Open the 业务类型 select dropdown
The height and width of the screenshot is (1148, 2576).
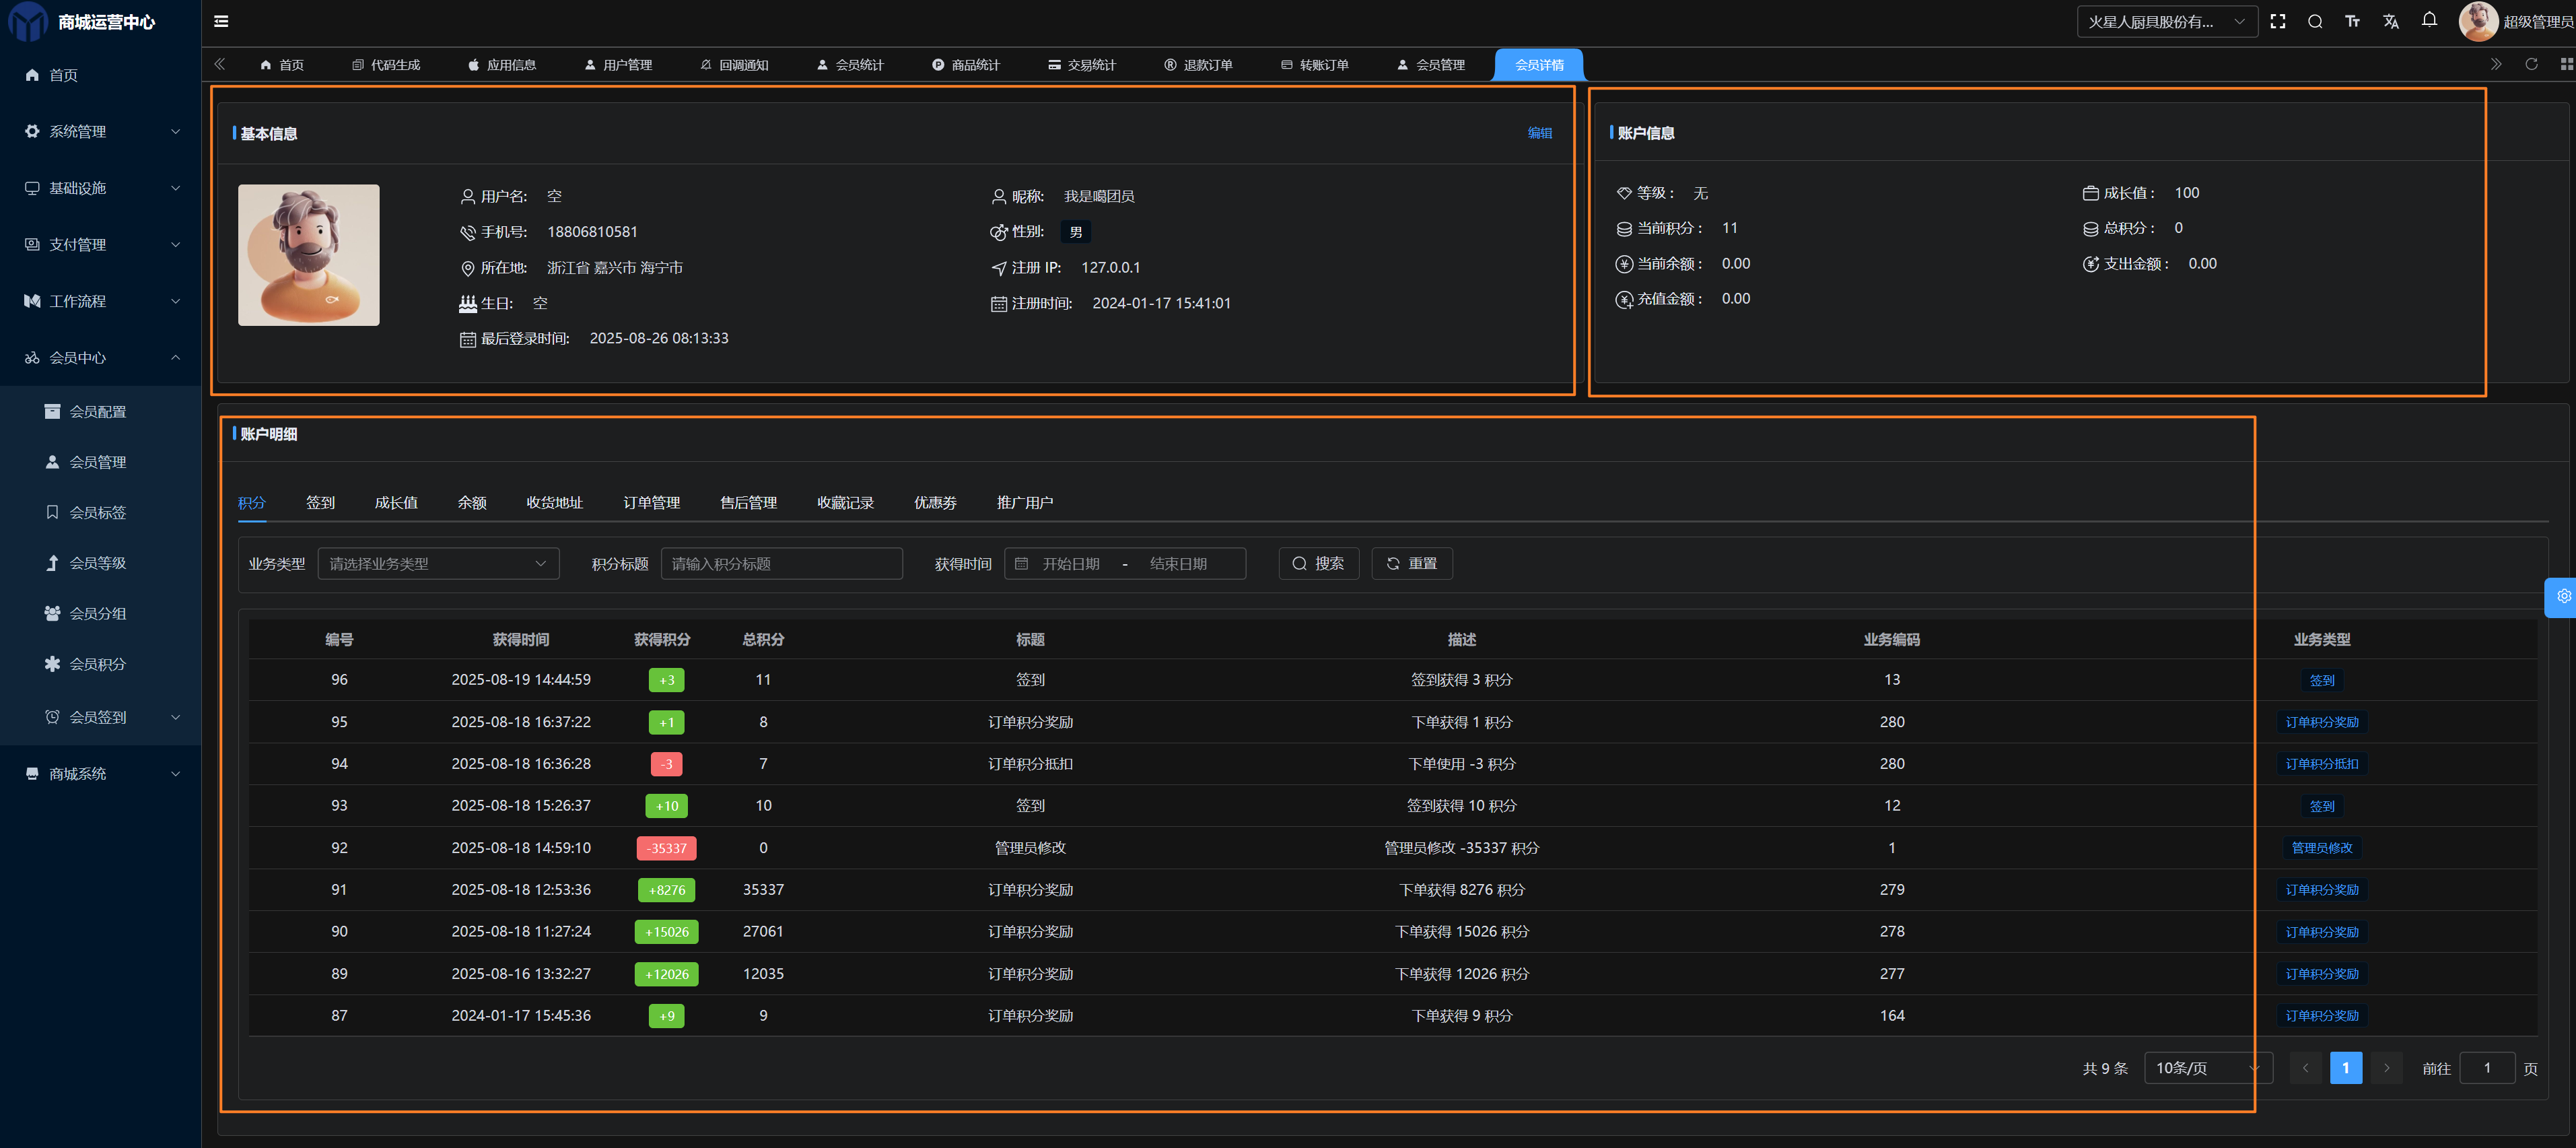click(438, 563)
